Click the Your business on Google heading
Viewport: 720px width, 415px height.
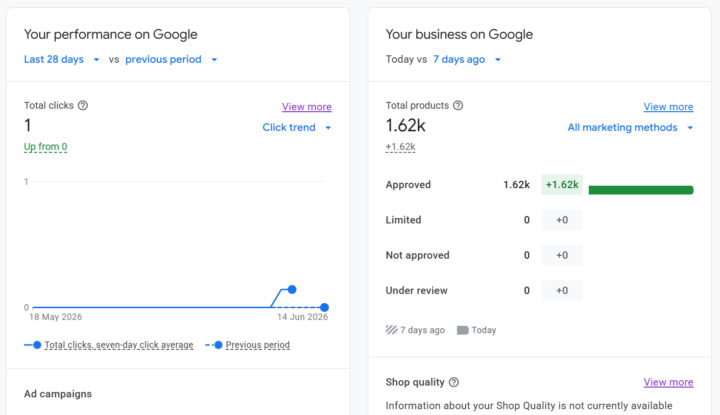point(459,34)
